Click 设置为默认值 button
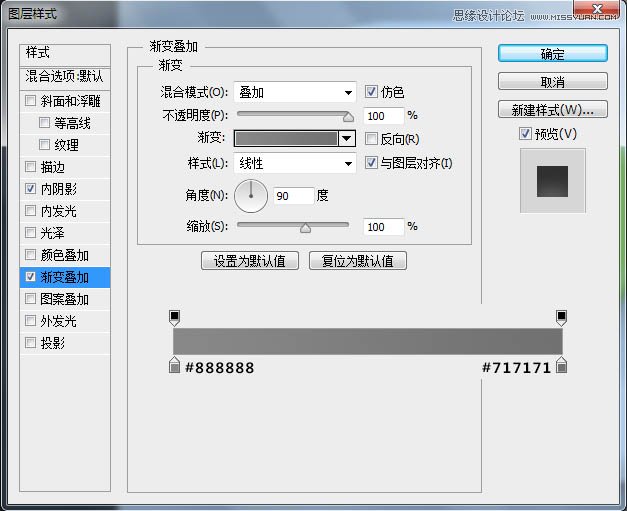The image size is (627, 511). tap(250, 261)
